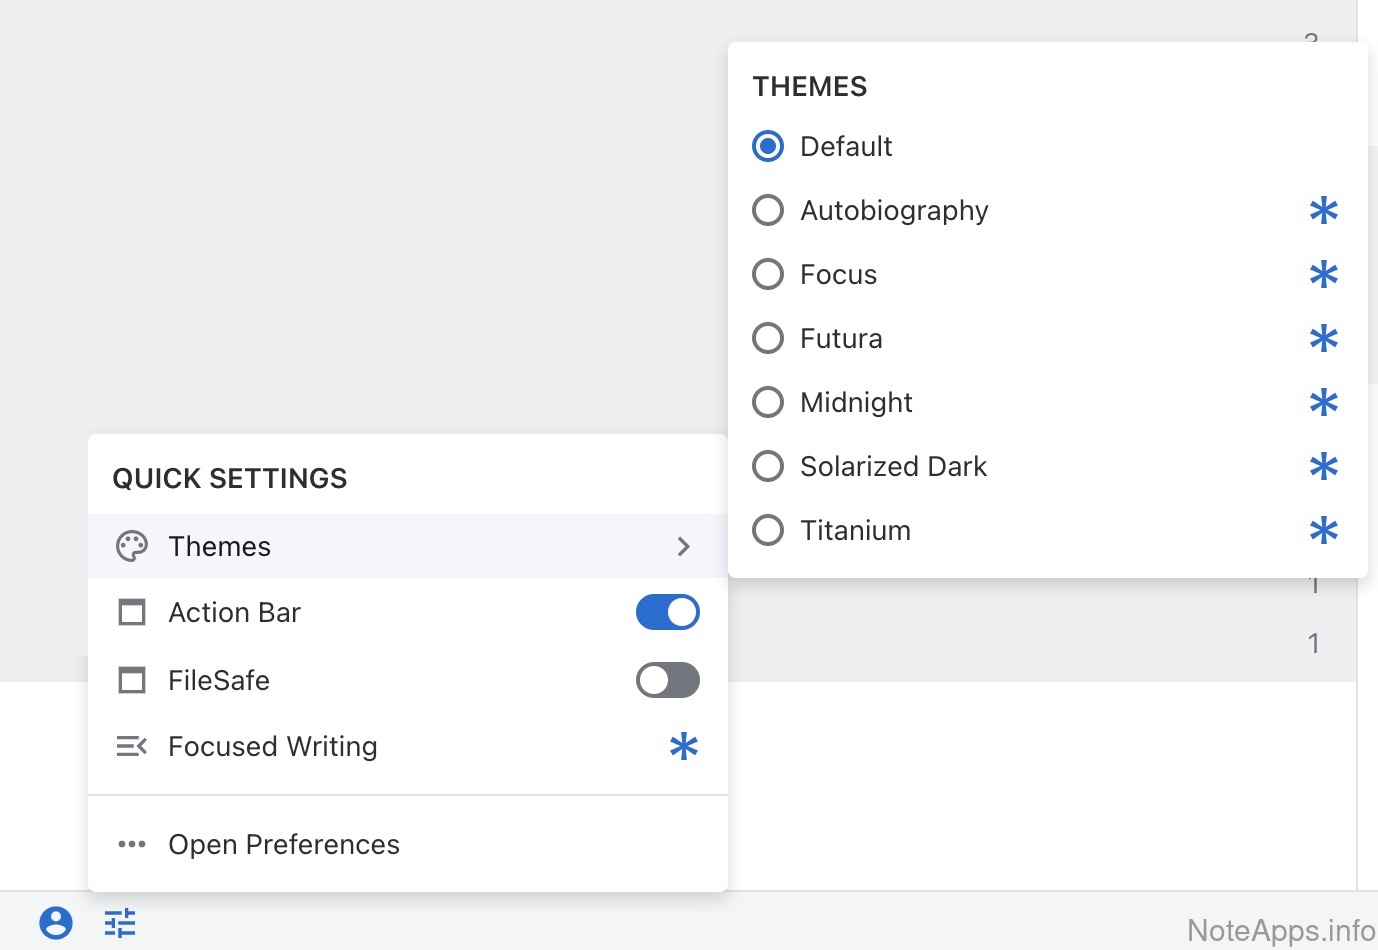Choose the Futura theme radio button
Screen dimensions: 1378x950
click(x=768, y=338)
